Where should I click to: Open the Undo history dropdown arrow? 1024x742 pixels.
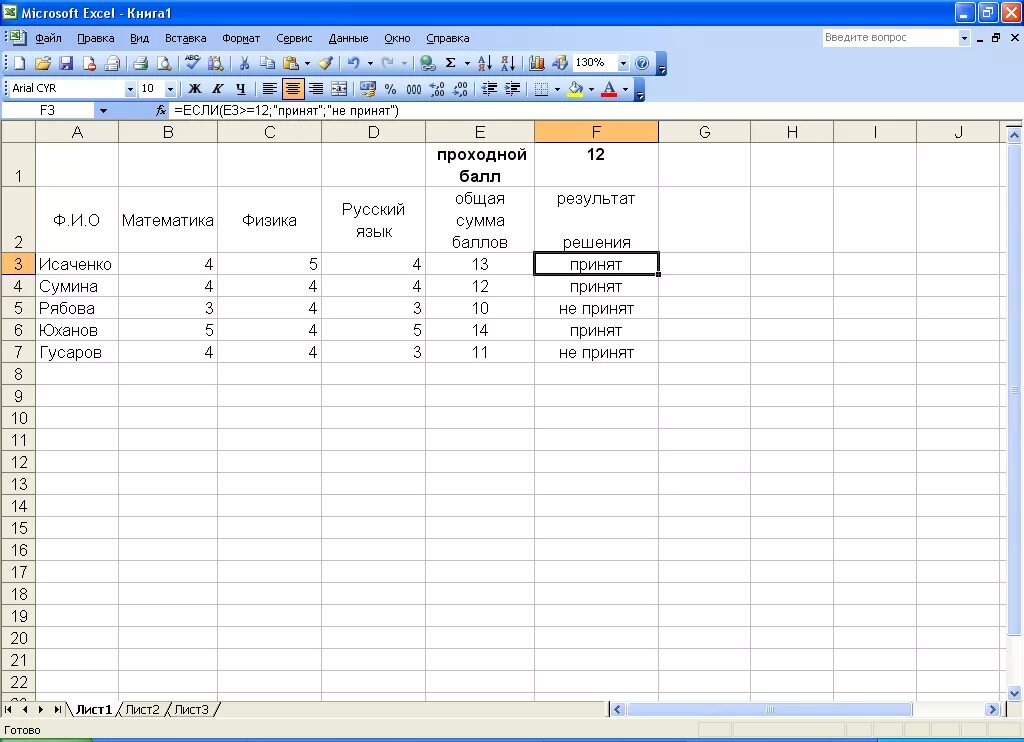click(370, 63)
